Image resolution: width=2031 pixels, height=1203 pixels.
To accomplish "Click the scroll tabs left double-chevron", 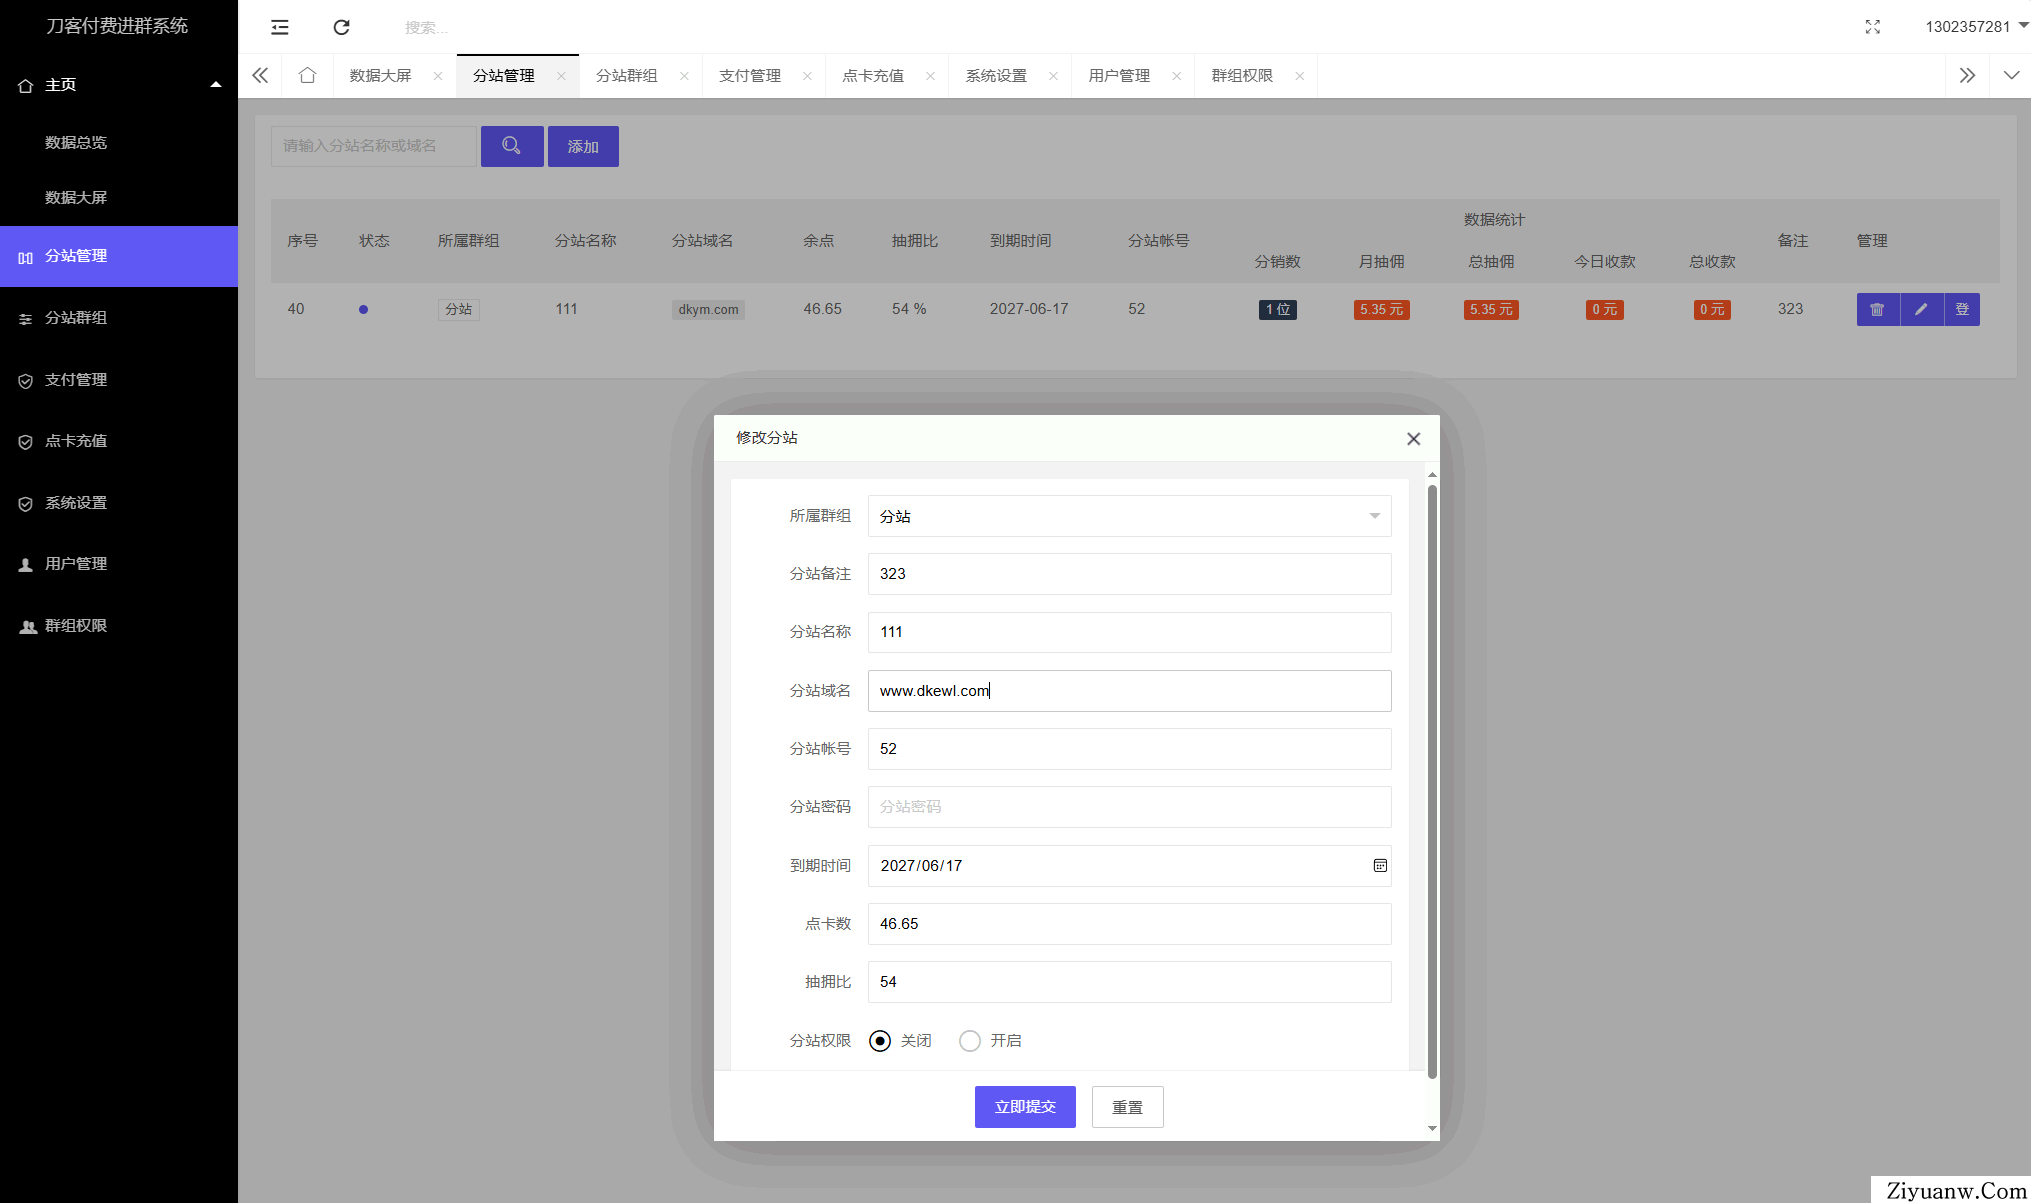I will pos(260,76).
